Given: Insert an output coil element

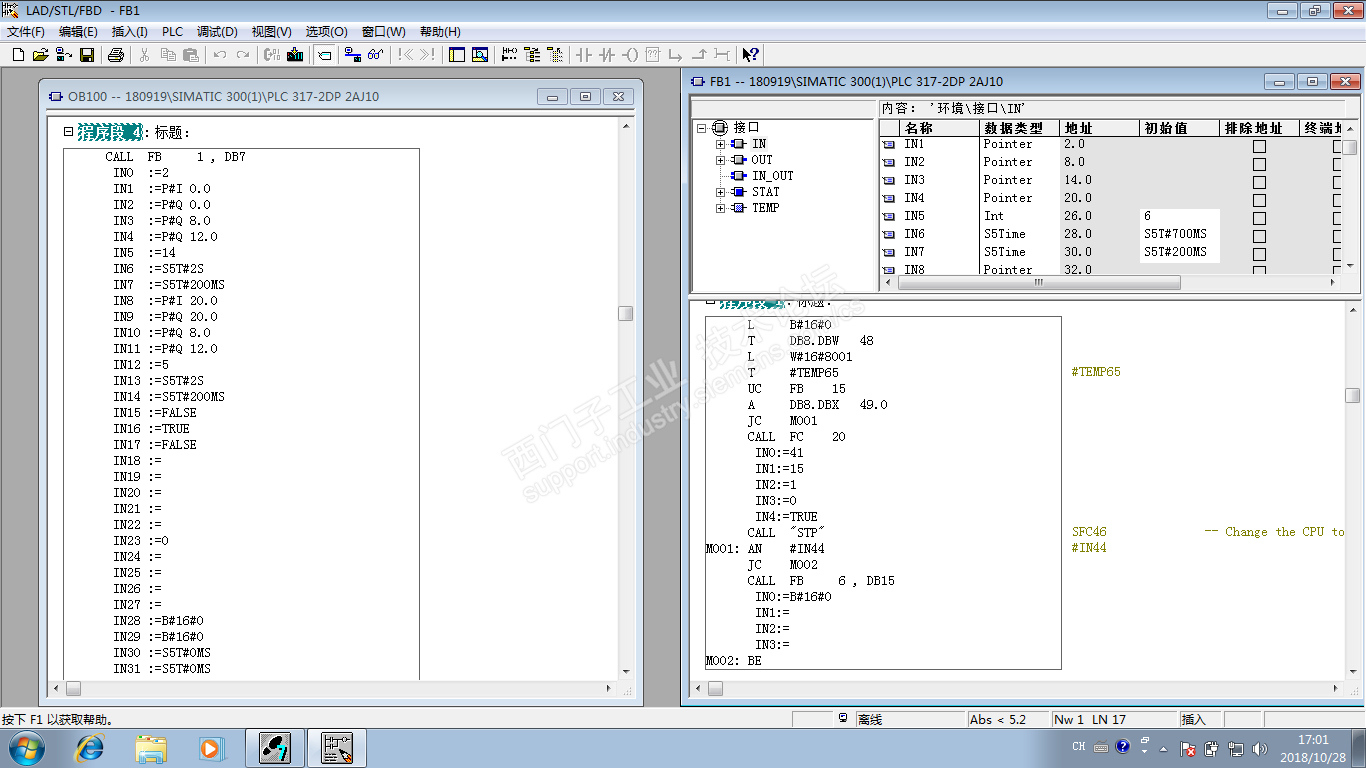Looking at the screenshot, I should (x=630, y=55).
